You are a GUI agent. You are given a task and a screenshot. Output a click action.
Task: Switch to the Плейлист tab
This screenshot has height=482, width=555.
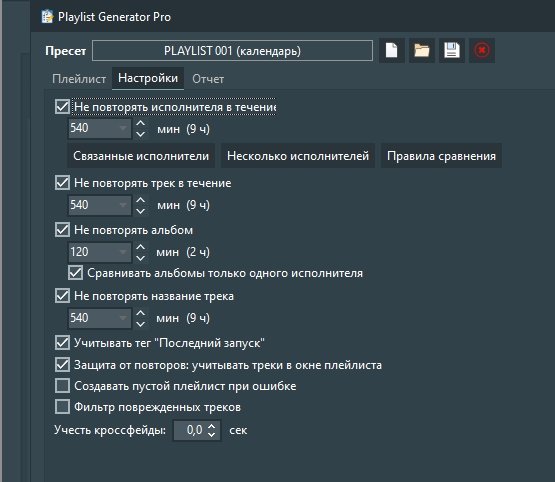click(79, 79)
